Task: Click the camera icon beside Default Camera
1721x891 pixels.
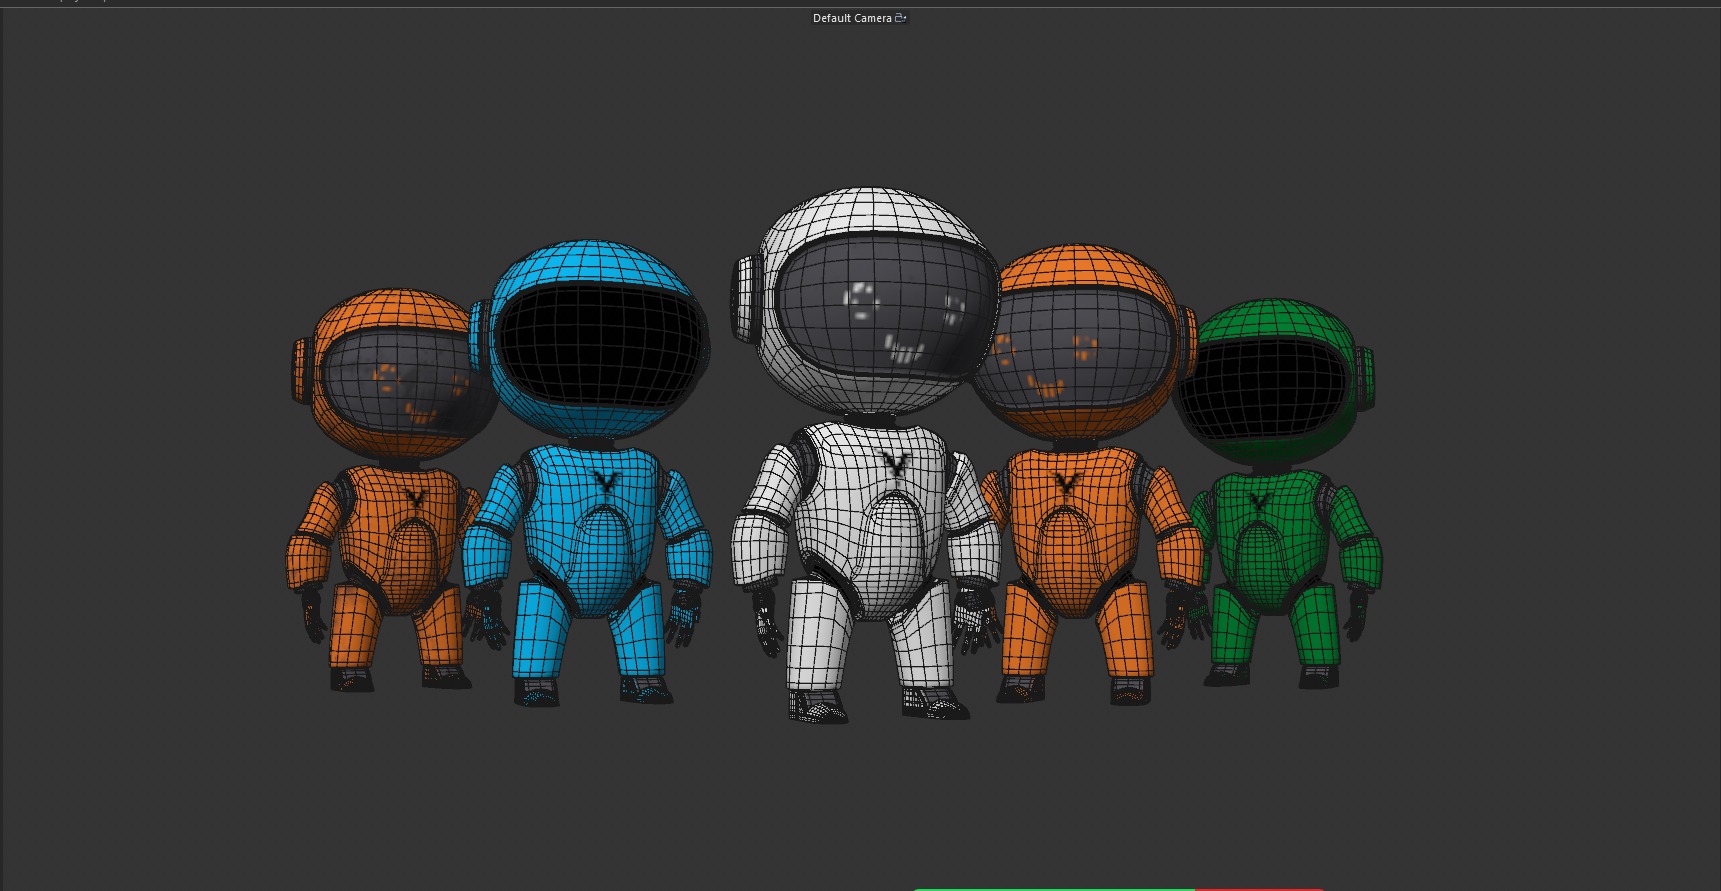Action: pos(900,18)
